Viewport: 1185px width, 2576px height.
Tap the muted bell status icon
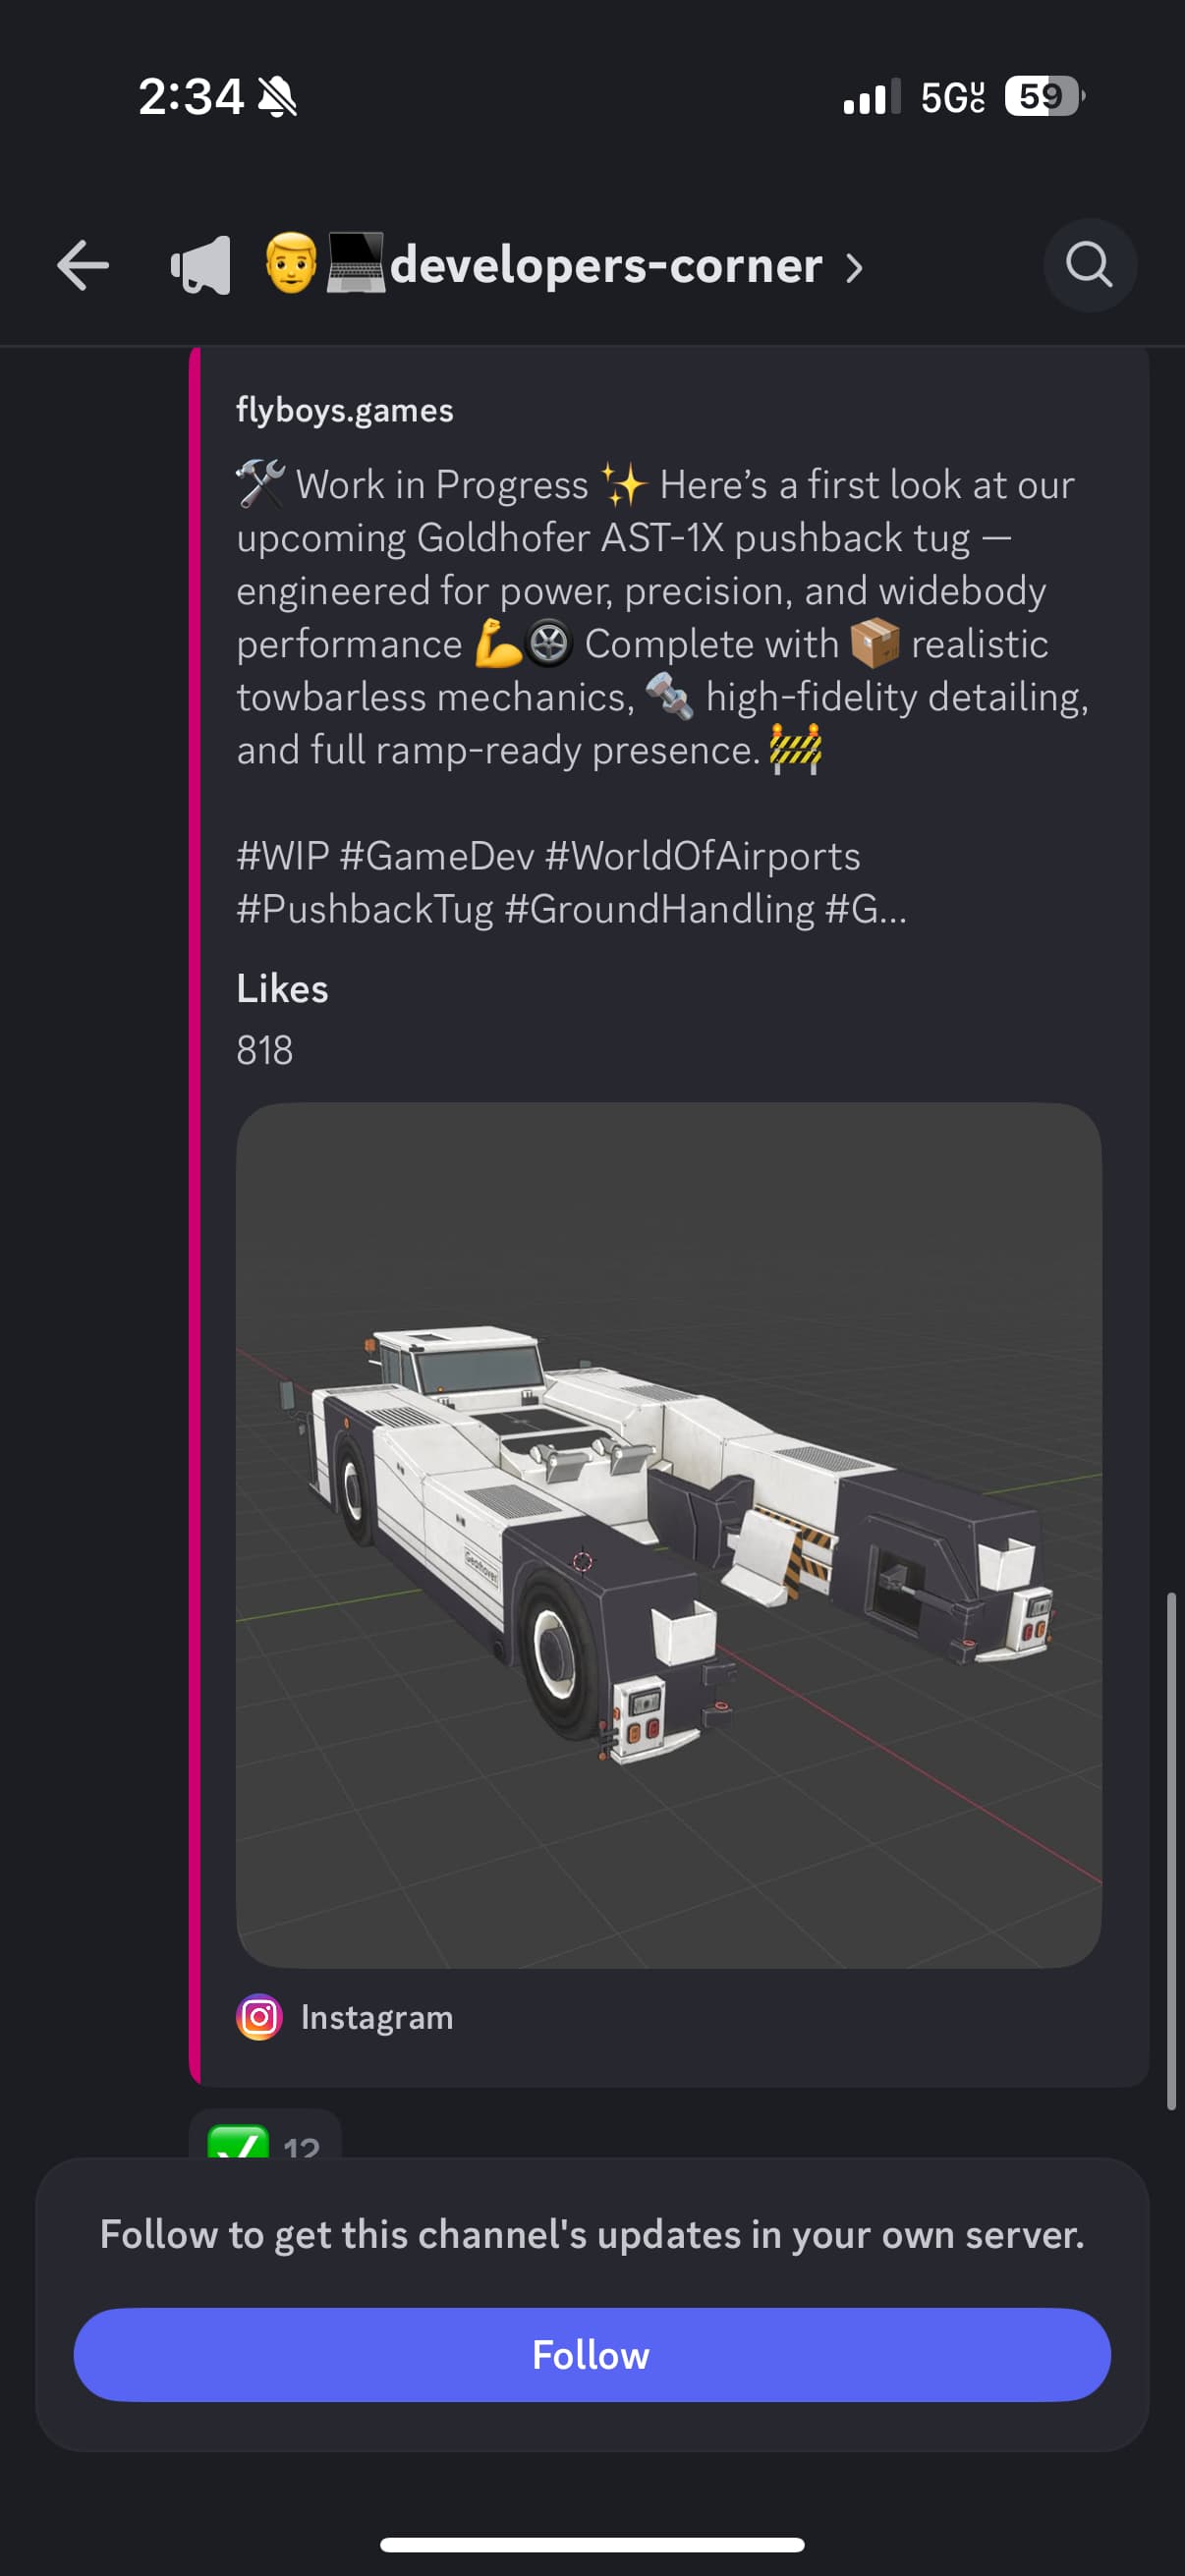coord(277,97)
